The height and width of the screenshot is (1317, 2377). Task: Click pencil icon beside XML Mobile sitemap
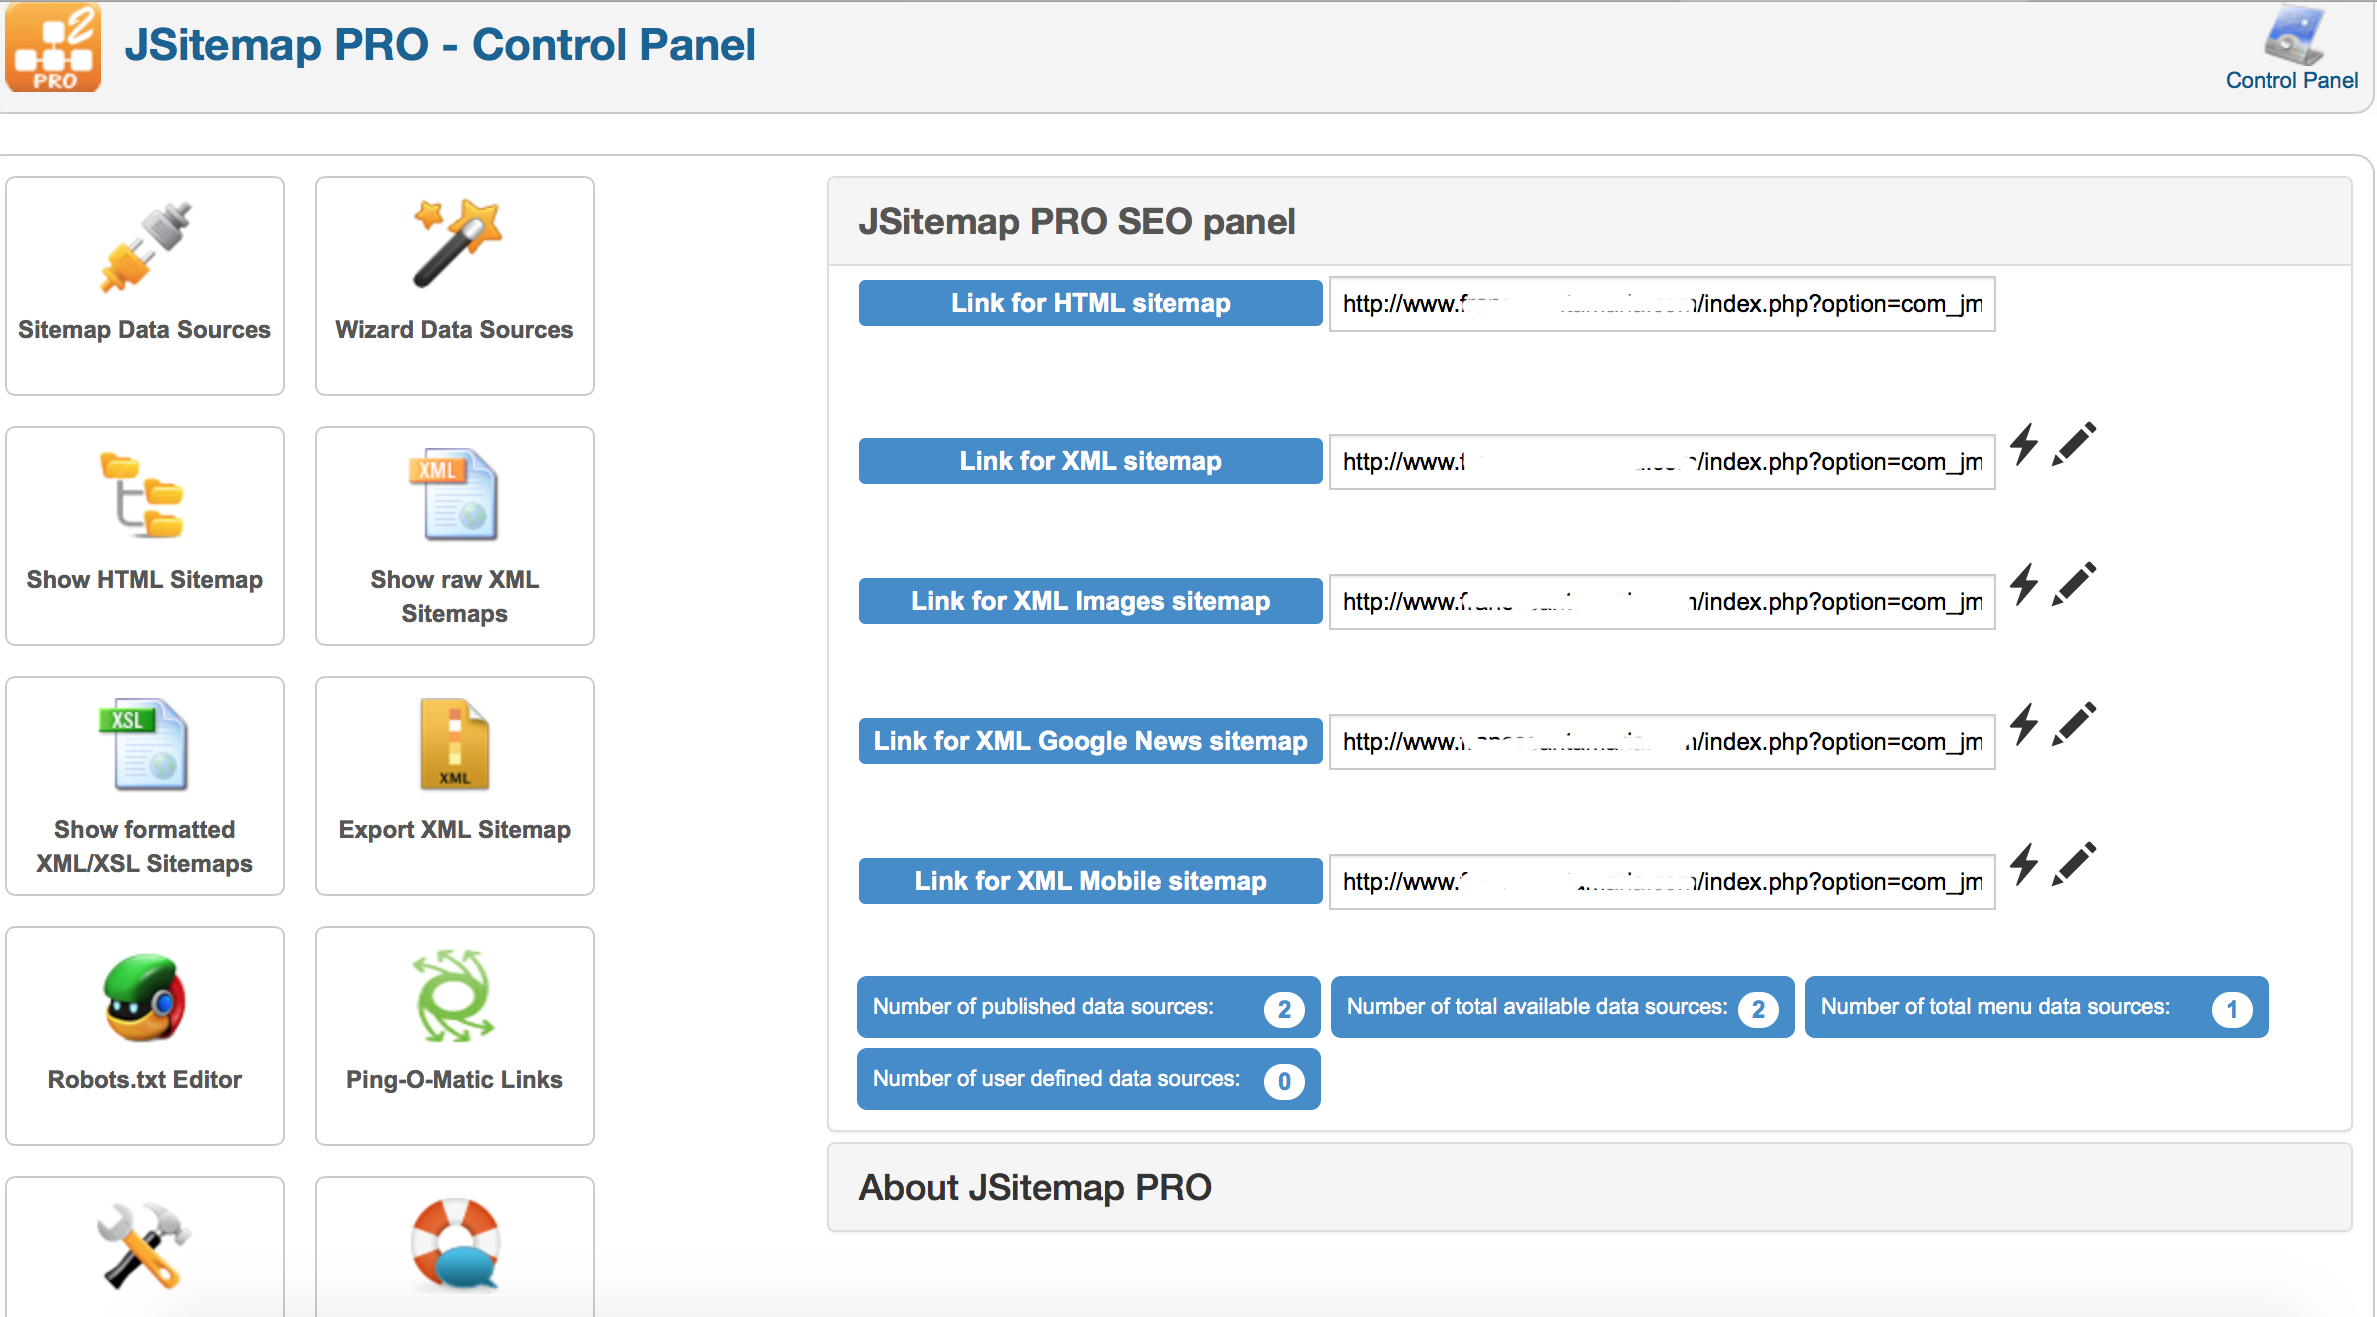[2074, 865]
